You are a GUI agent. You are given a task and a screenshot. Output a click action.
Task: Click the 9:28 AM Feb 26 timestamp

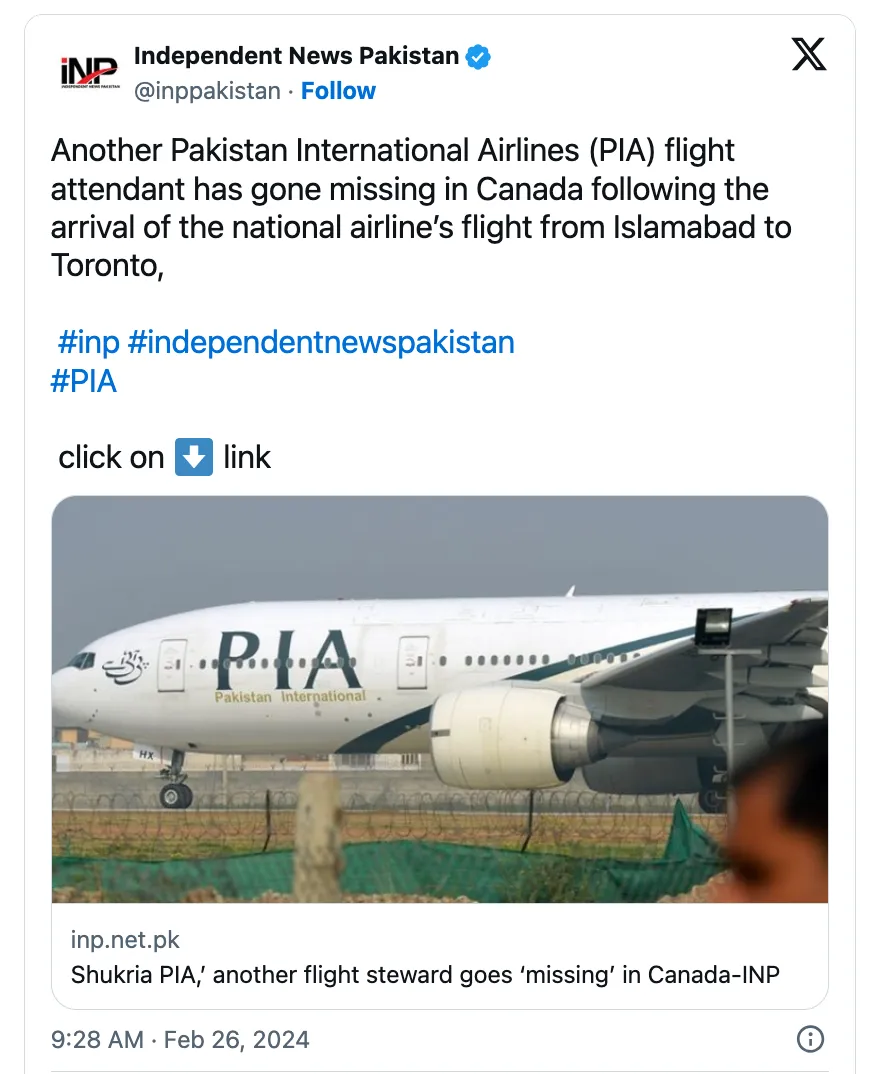click(180, 1039)
